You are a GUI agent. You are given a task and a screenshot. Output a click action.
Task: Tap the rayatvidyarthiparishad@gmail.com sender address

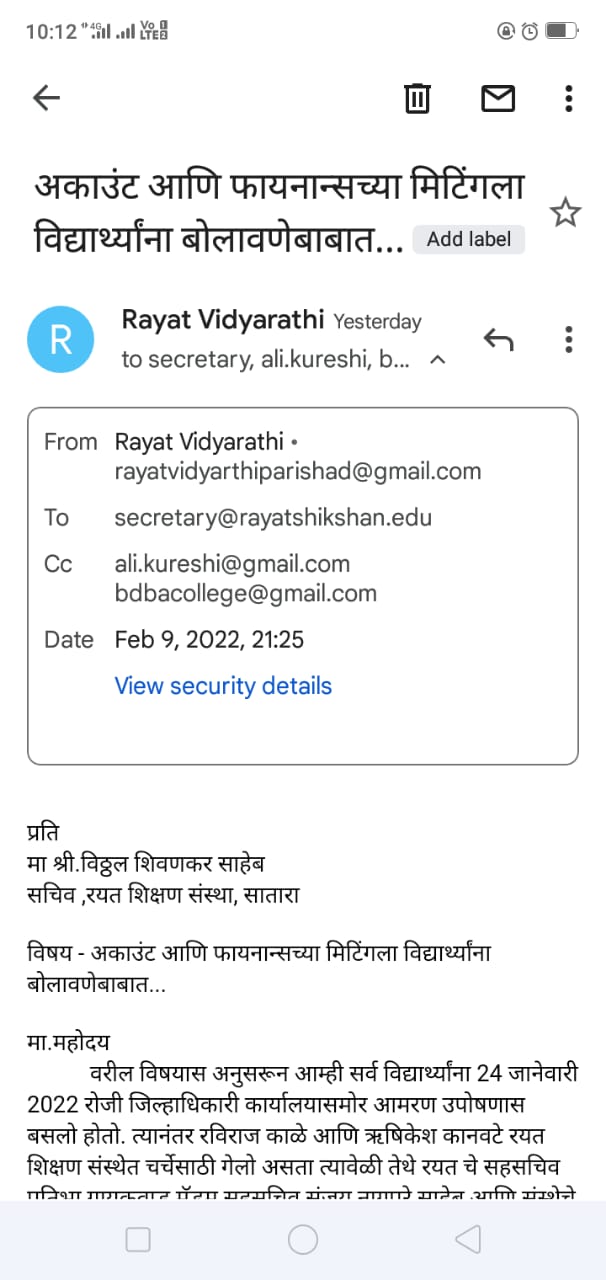pyautogui.click(x=298, y=471)
